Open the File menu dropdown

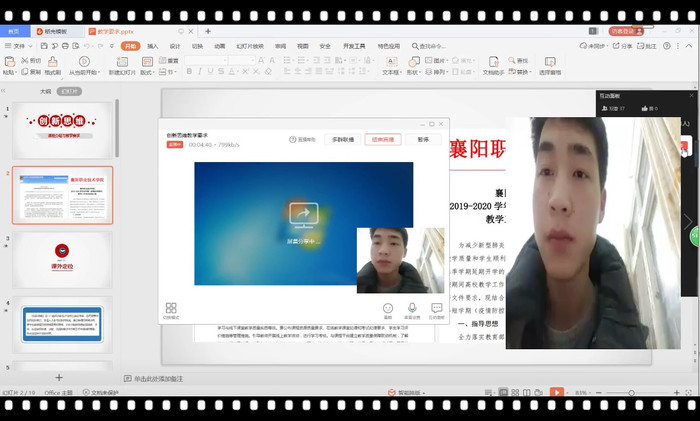point(19,46)
